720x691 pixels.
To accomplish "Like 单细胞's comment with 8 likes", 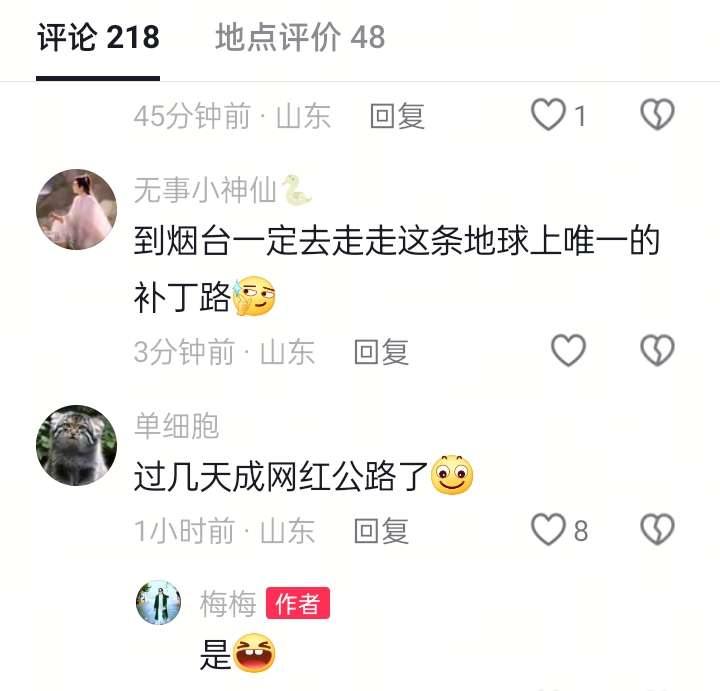I will point(548,529).
